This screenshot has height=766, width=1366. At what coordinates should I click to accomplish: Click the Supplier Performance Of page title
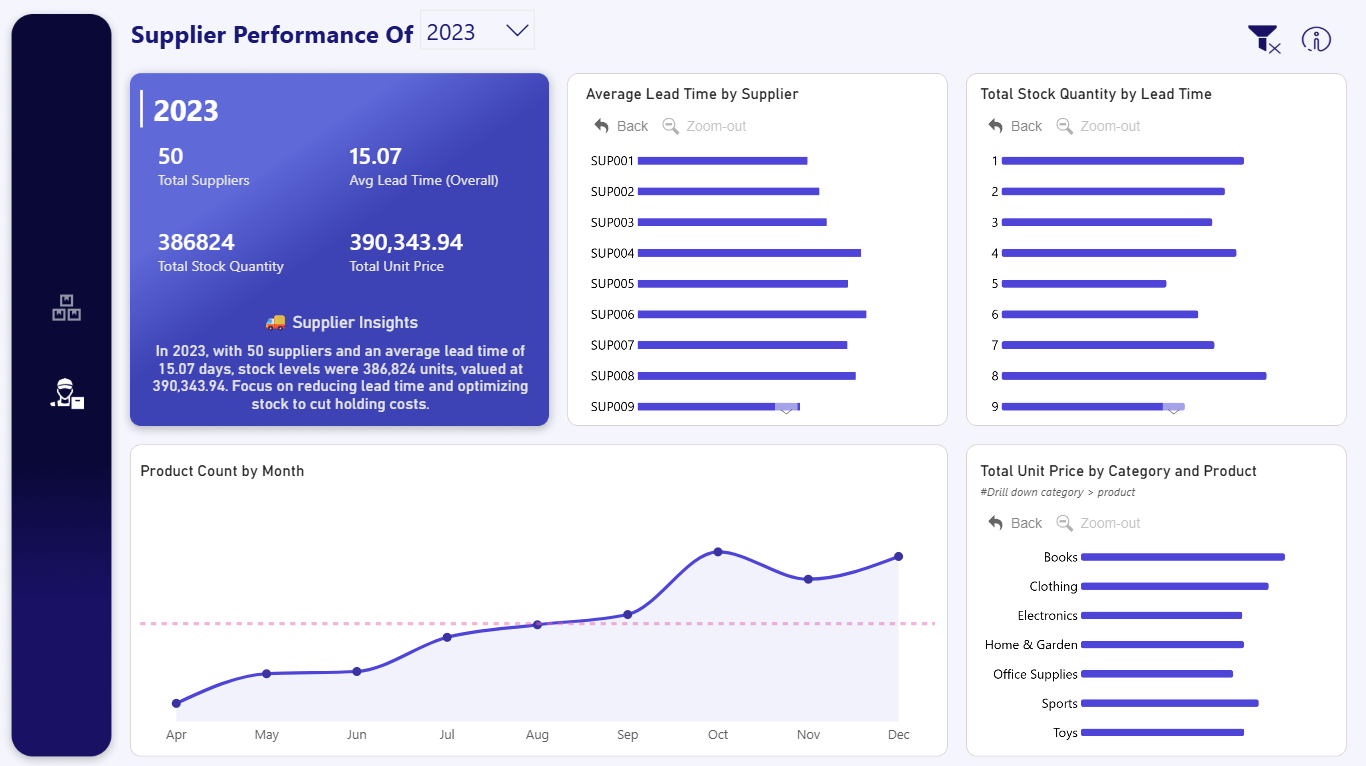[272, 35]
